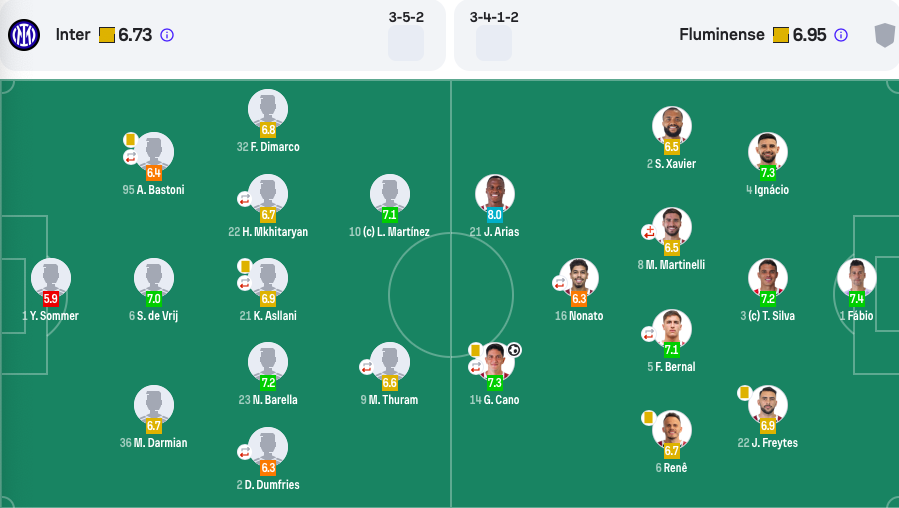Click T. Silva player photo
Image resolution: width=899 pixels, height=508 pixels.
[x=767, y=278]
